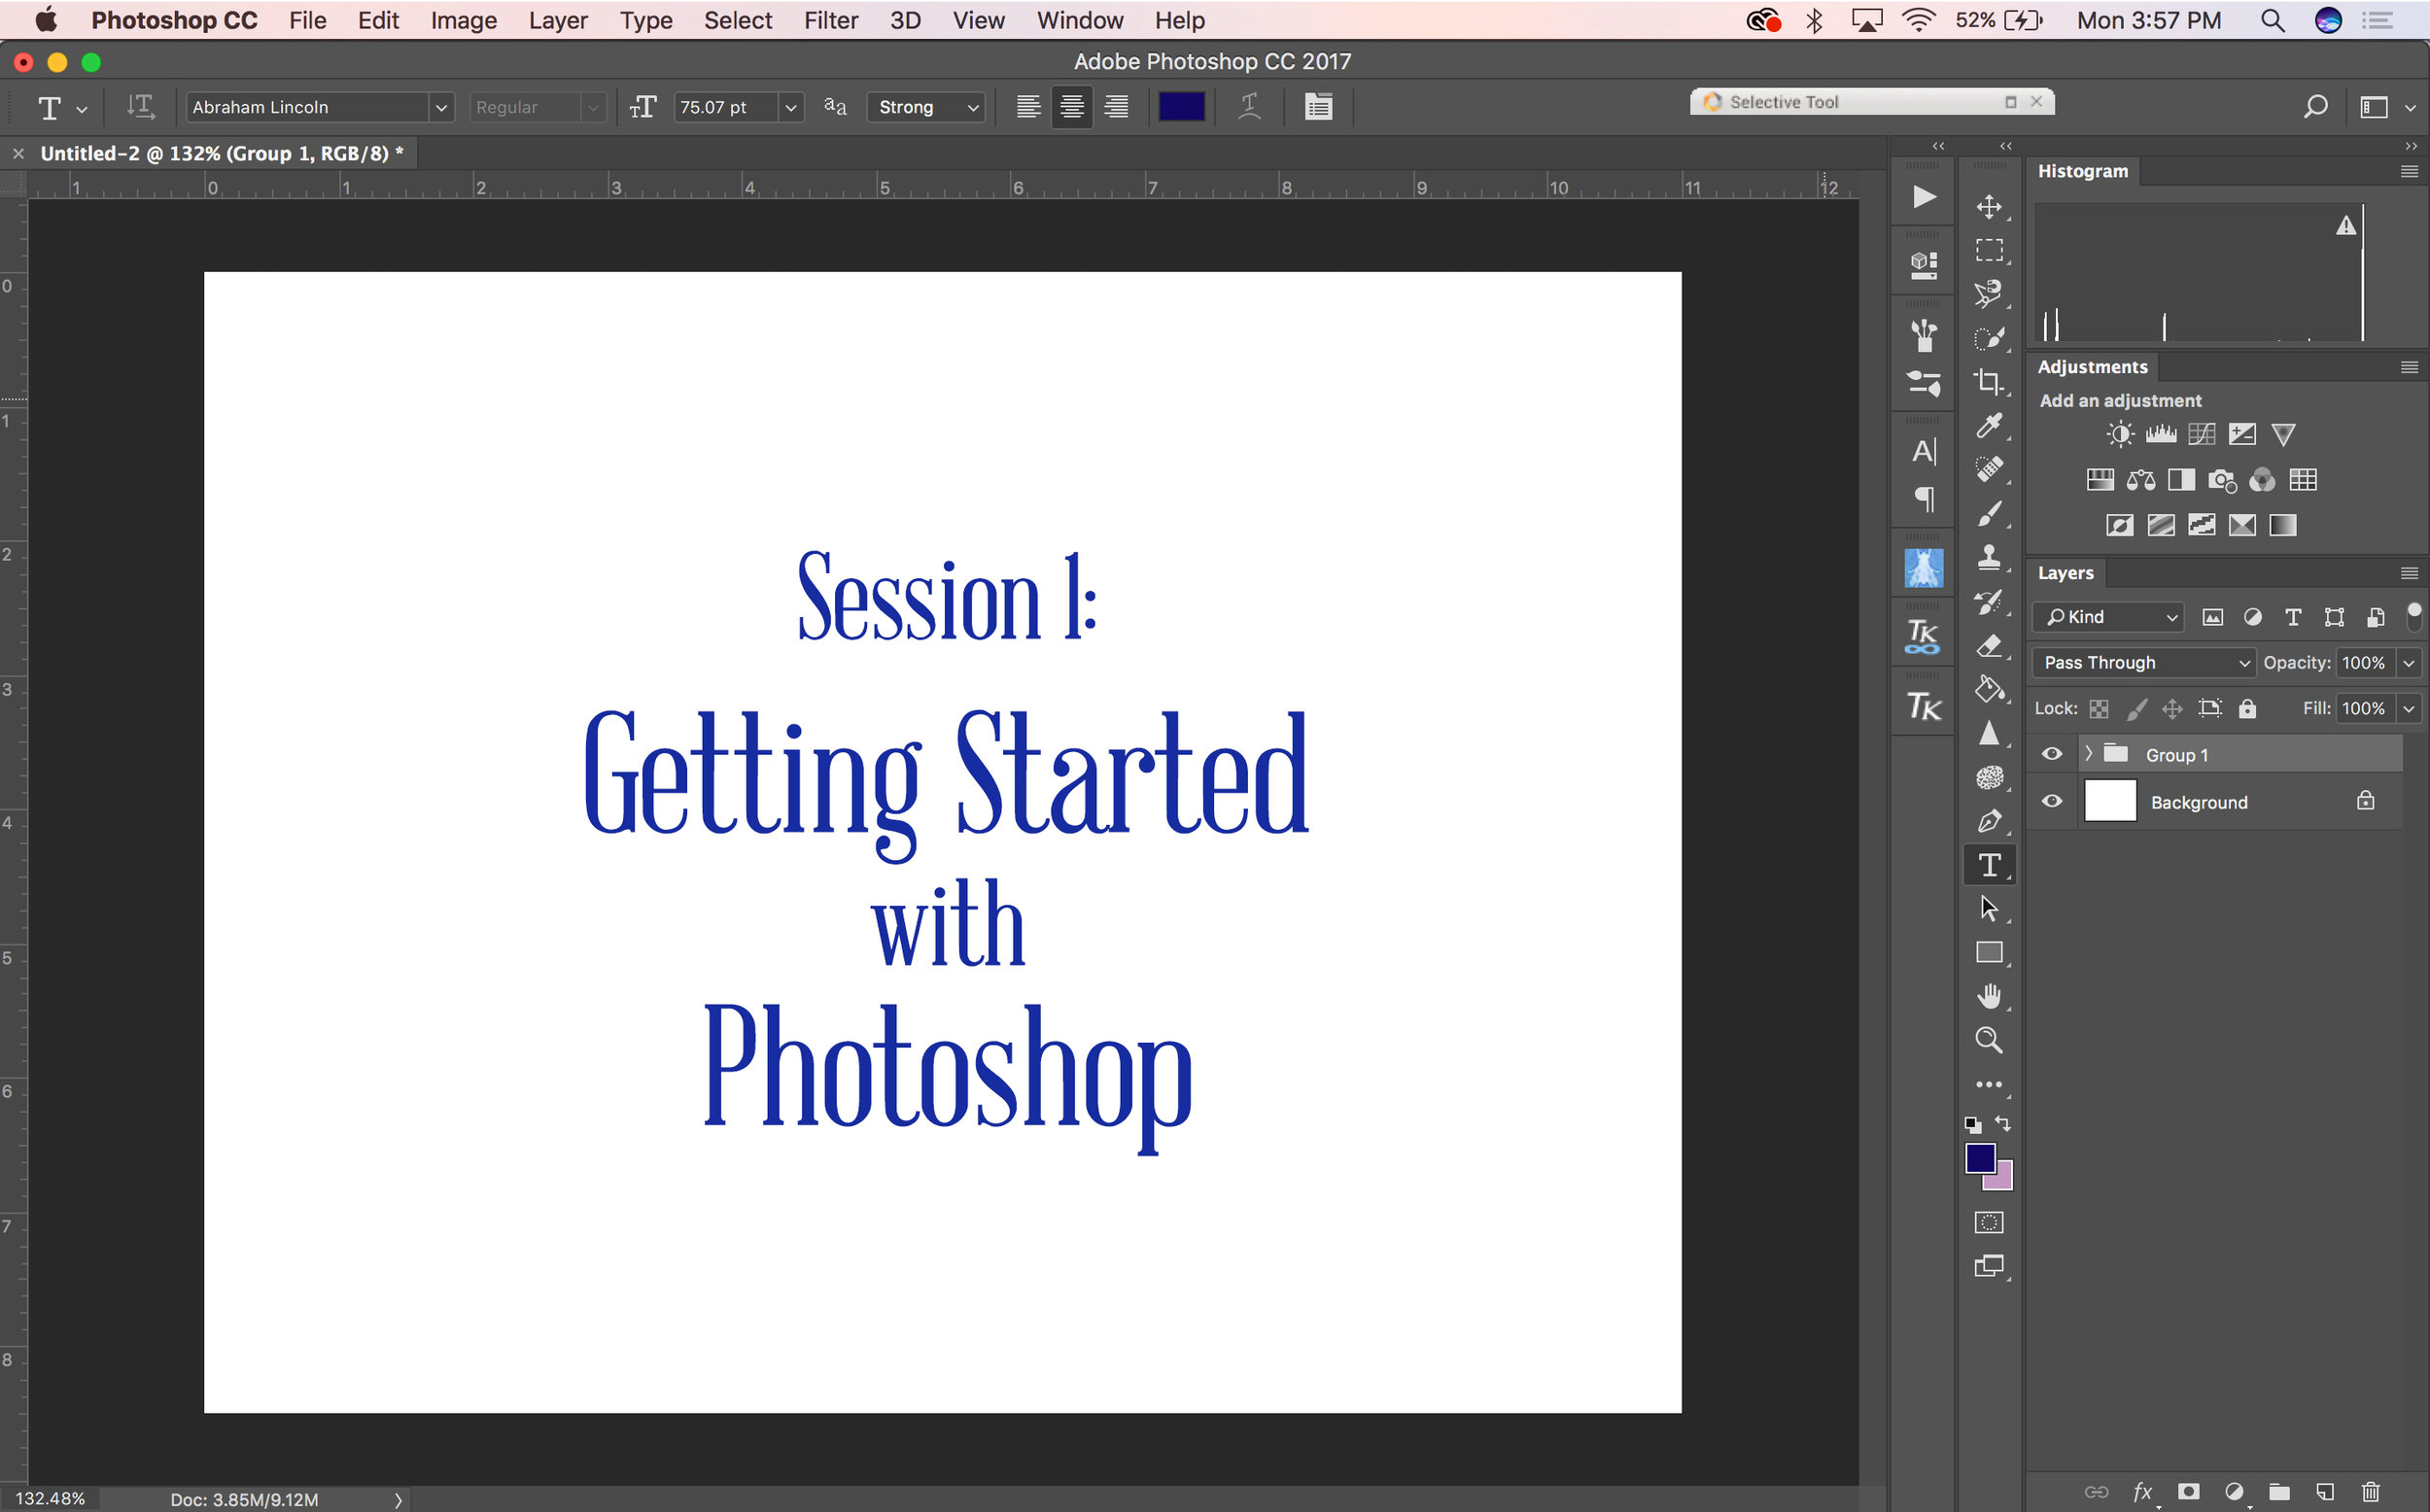The height and width of the screenshot is (1512, 2430).
Task: Center align the text
Action: click(1071, 106)
